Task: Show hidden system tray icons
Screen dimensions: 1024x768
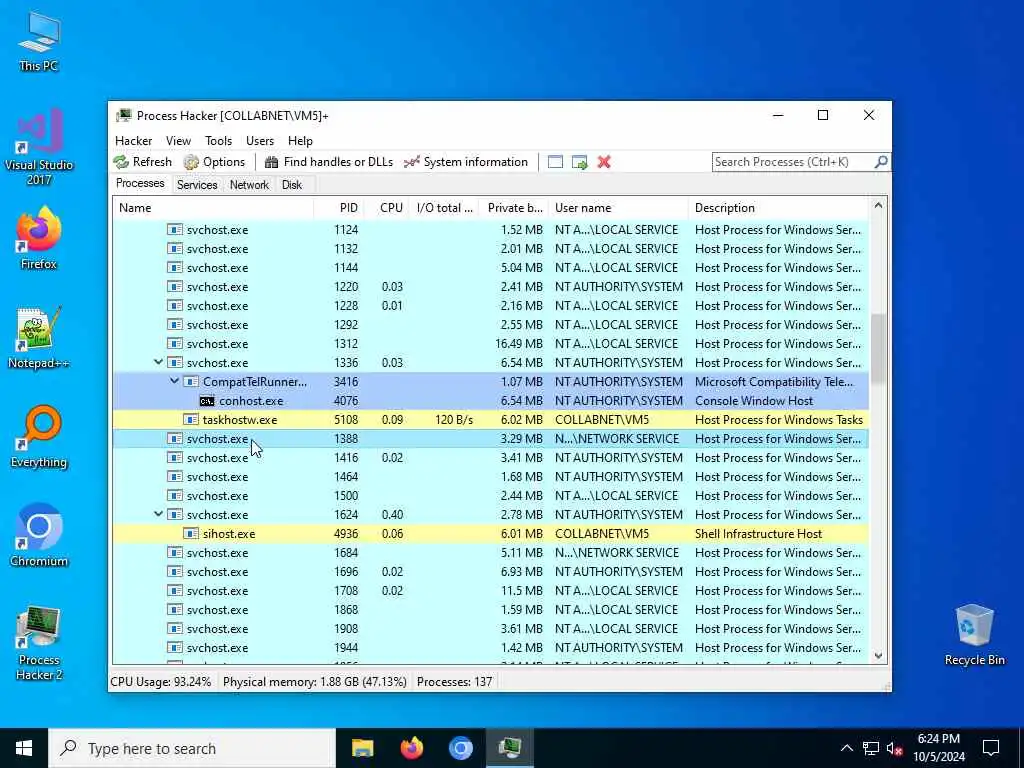Action: point(846,748)
